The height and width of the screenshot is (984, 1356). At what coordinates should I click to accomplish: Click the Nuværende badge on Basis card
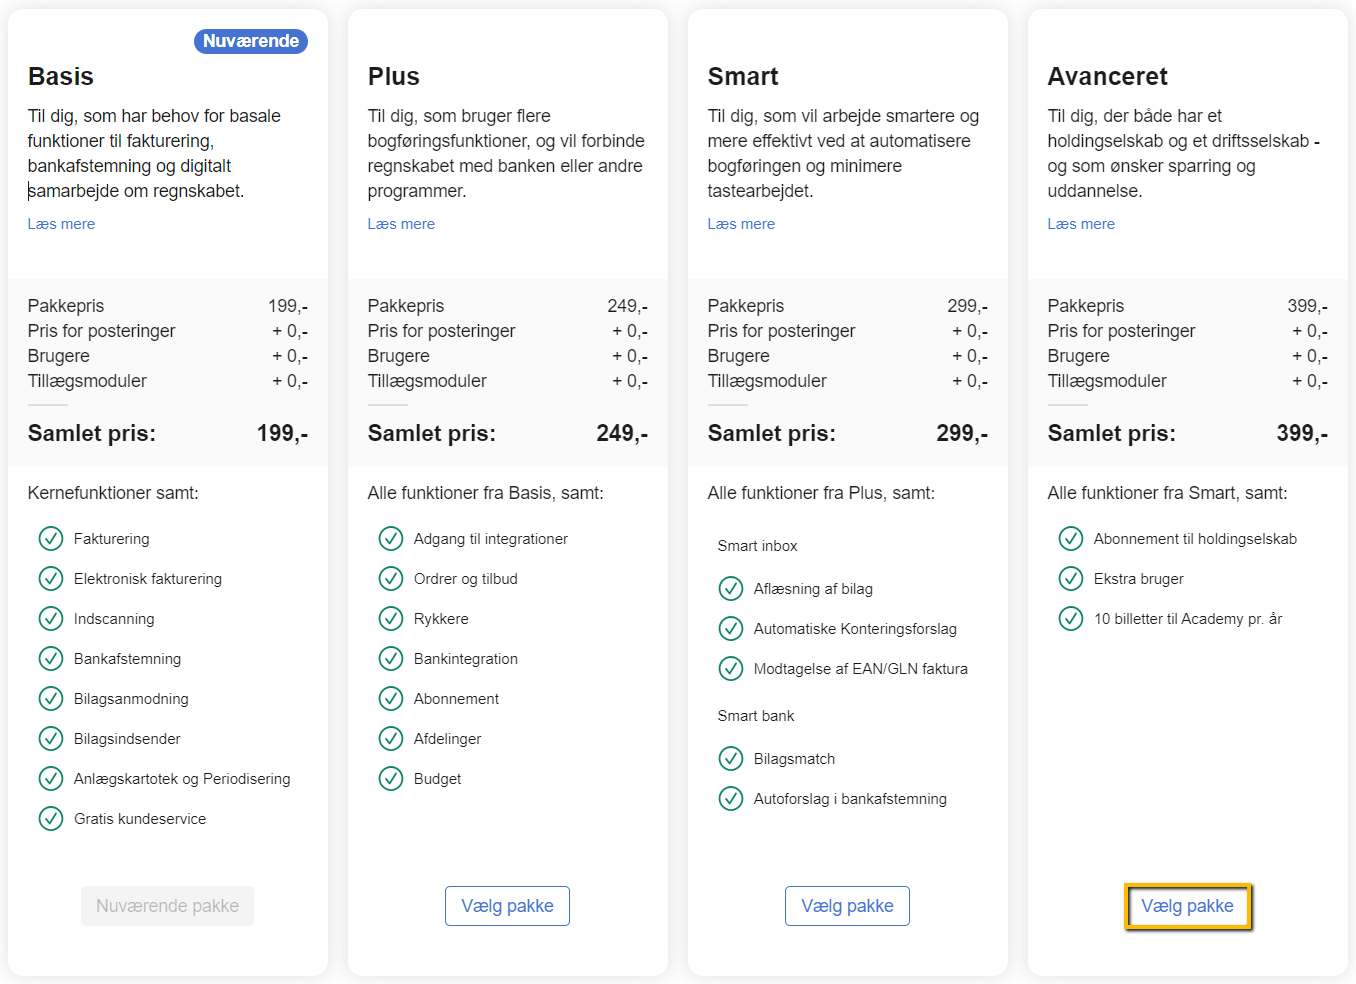(x=251, y=41)
